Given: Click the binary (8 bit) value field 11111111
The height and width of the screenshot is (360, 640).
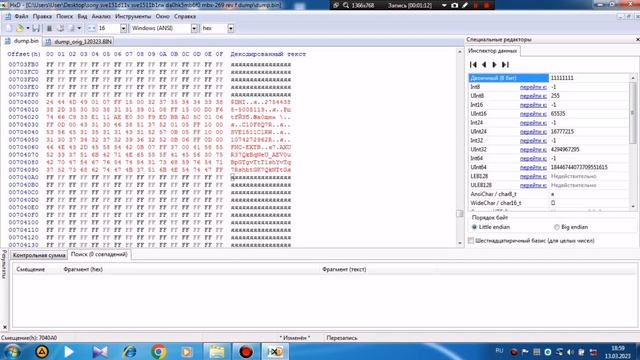Looking at the screenshot, I should tap(589, 78).
